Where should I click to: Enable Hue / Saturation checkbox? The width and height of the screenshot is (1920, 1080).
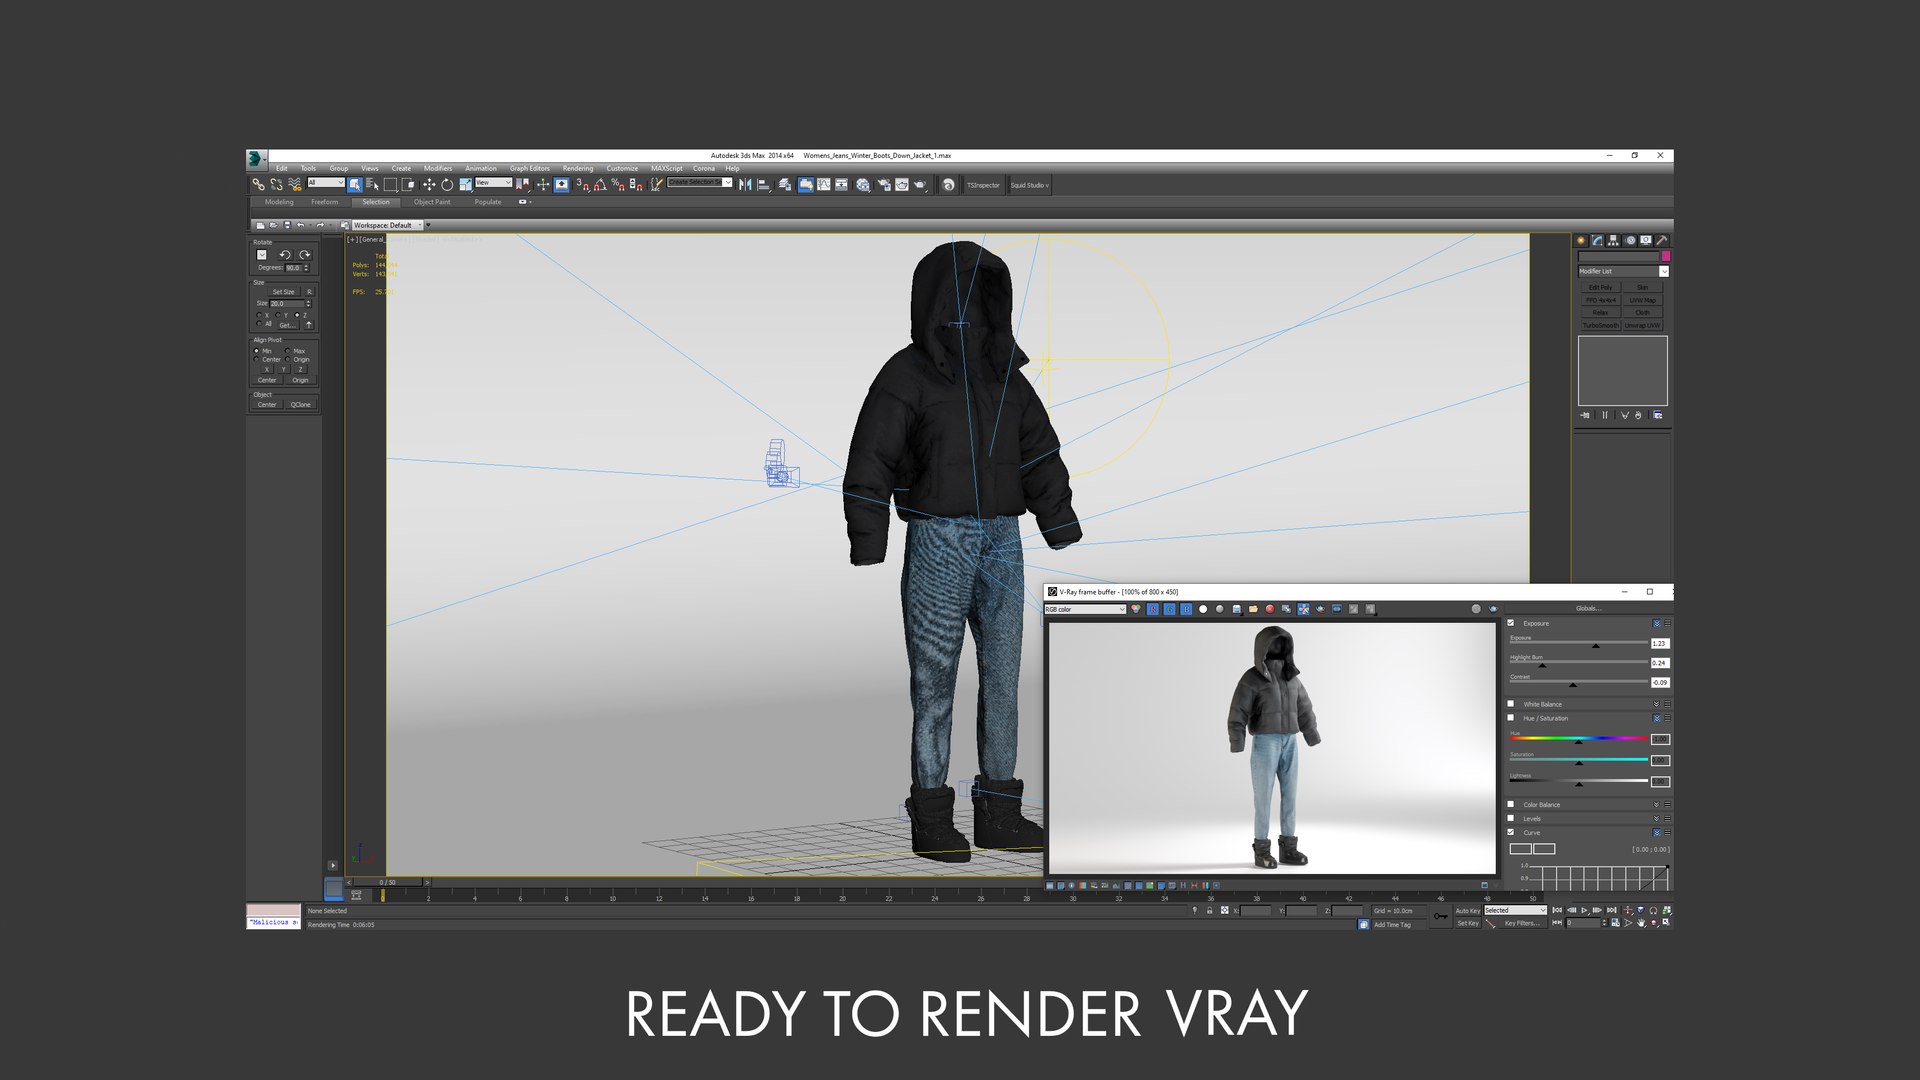[x=1510, y=718]
